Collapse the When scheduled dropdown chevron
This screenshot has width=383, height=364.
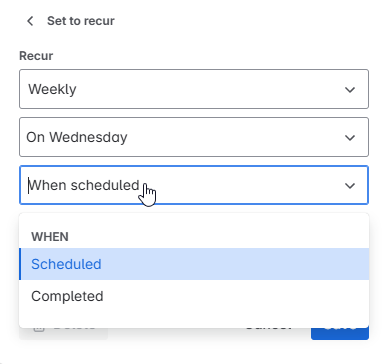click(x=350, y=185)
